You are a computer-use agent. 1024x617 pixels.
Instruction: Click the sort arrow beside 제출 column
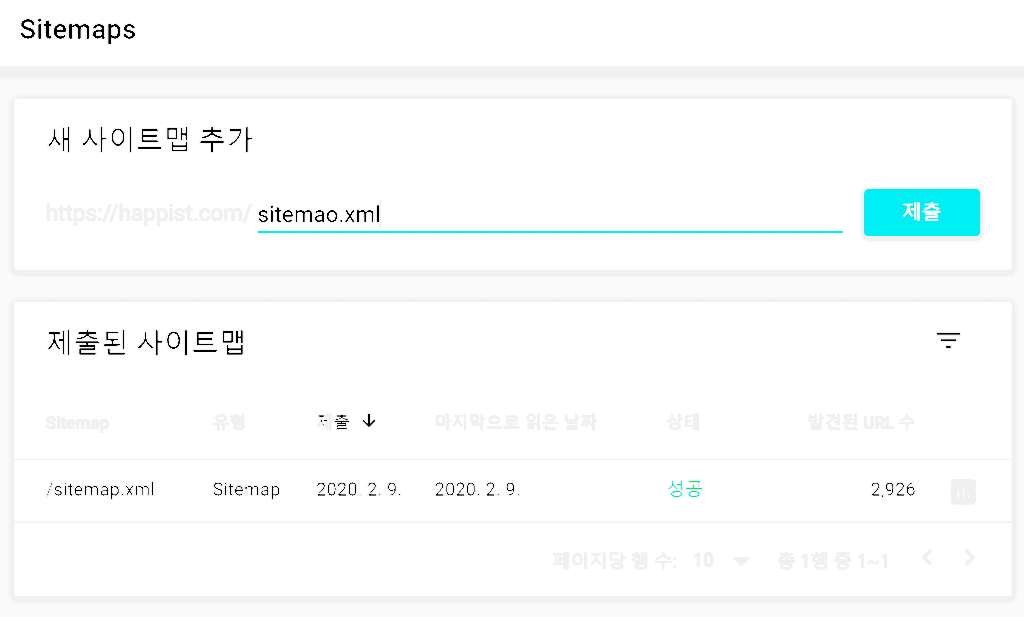(x=369, y=421)
